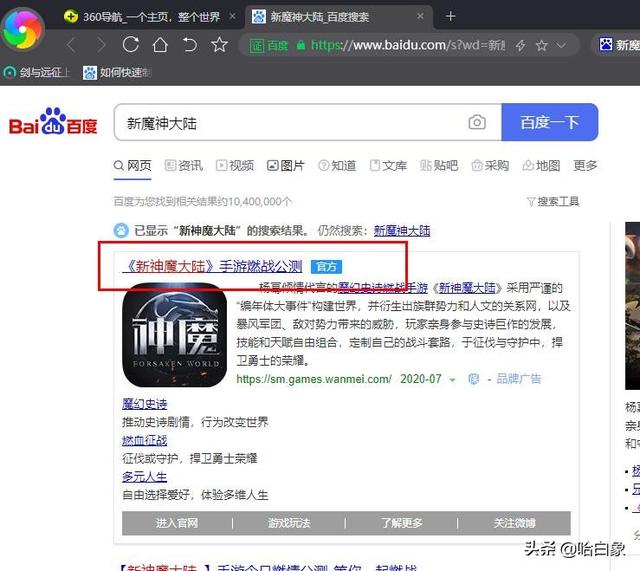The width and height of the screenshot is (640, 571).
Task: Open the 《新神魔大陆》 link in the description
Action: click(467, 288)
